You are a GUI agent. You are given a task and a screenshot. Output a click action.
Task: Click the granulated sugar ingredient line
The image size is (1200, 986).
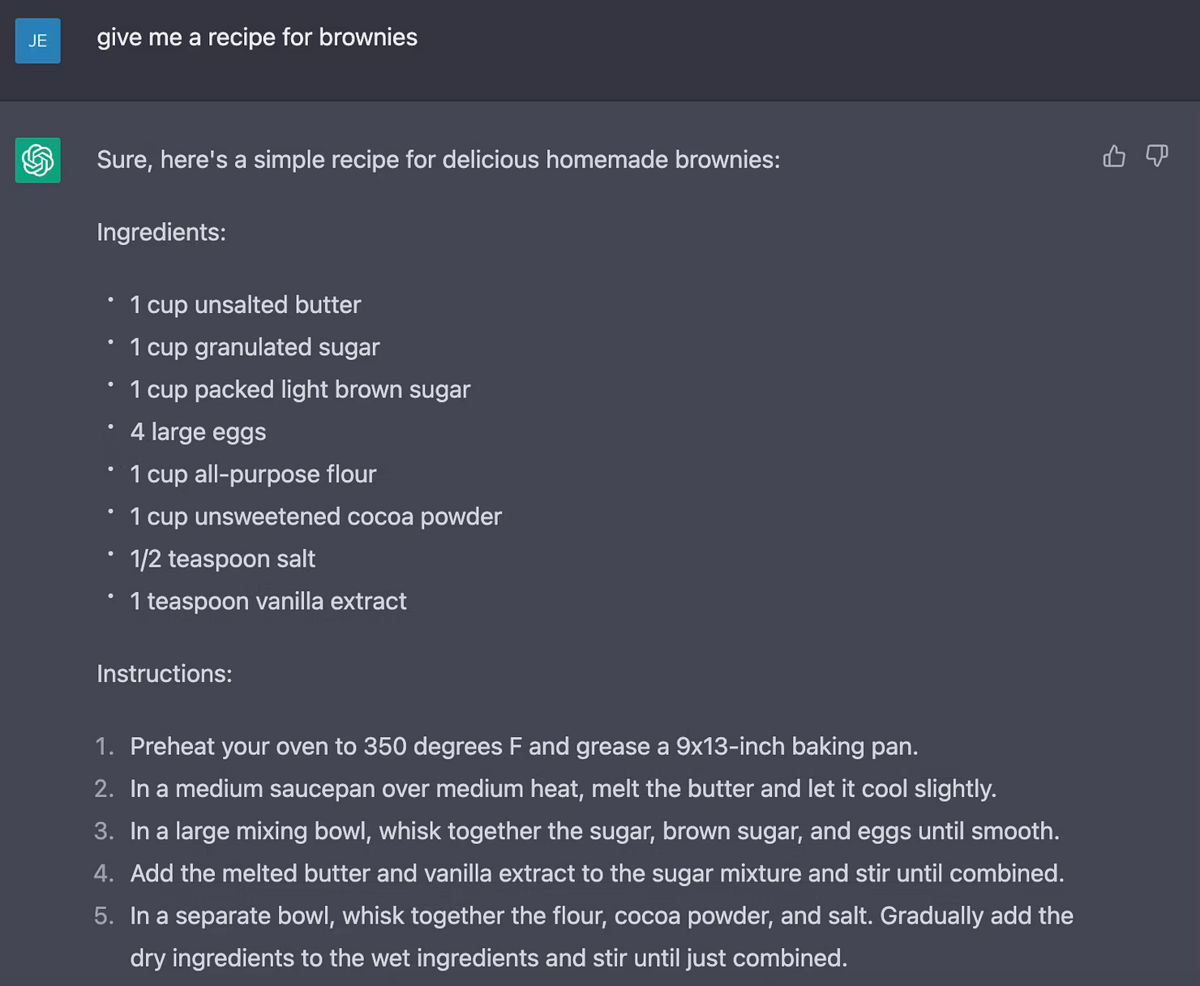click(254, 347)
